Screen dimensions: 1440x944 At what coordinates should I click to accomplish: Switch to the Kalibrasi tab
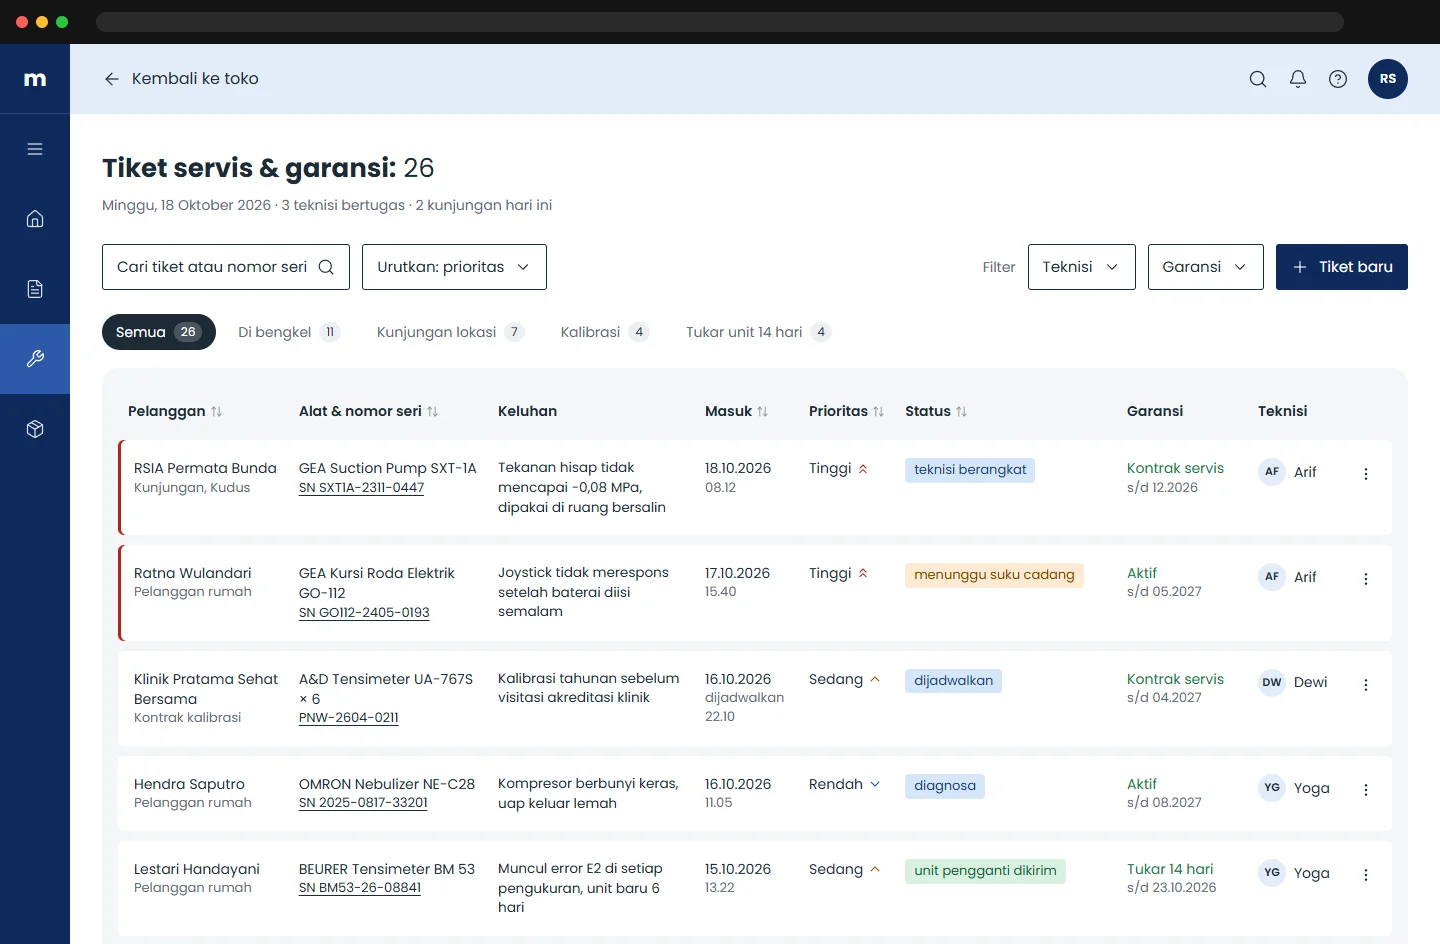[605, 332]
